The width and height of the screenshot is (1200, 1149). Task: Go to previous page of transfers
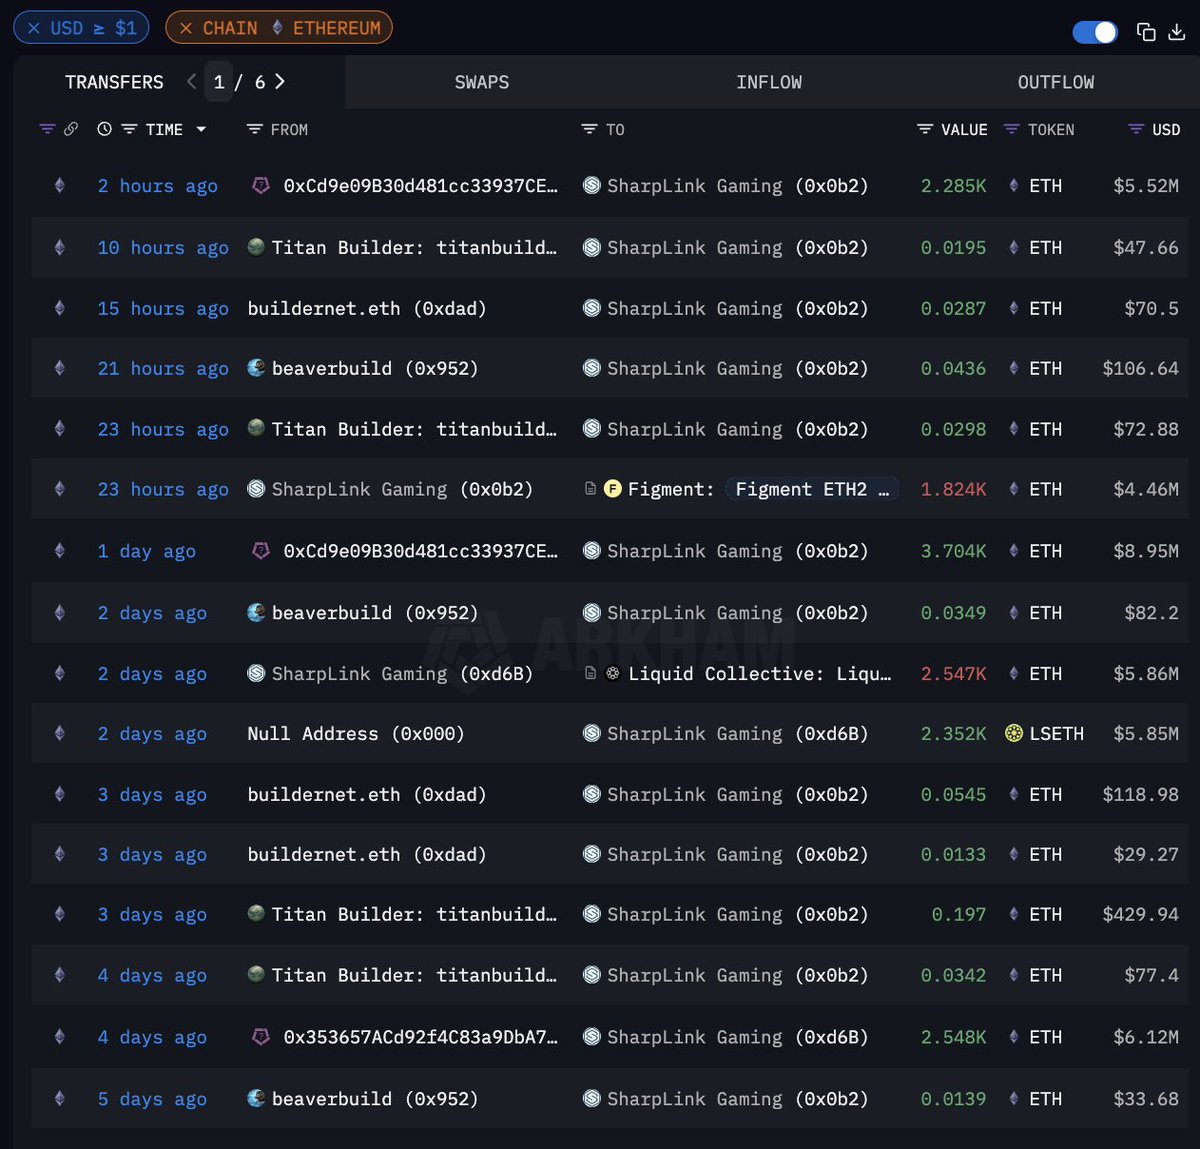(191, 82)
